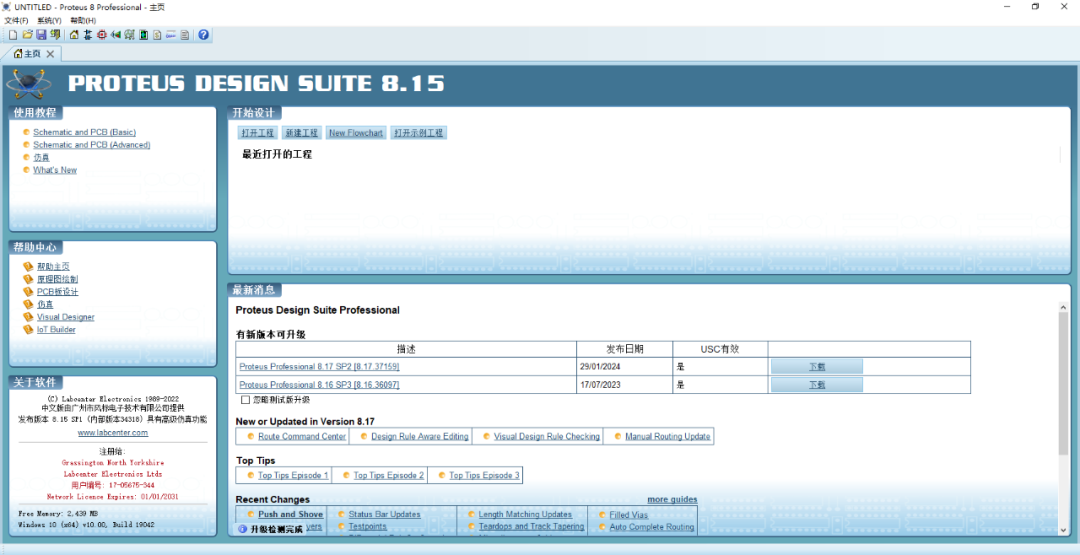
Task: Open Push and Shove link
Action: click(291, 514)
